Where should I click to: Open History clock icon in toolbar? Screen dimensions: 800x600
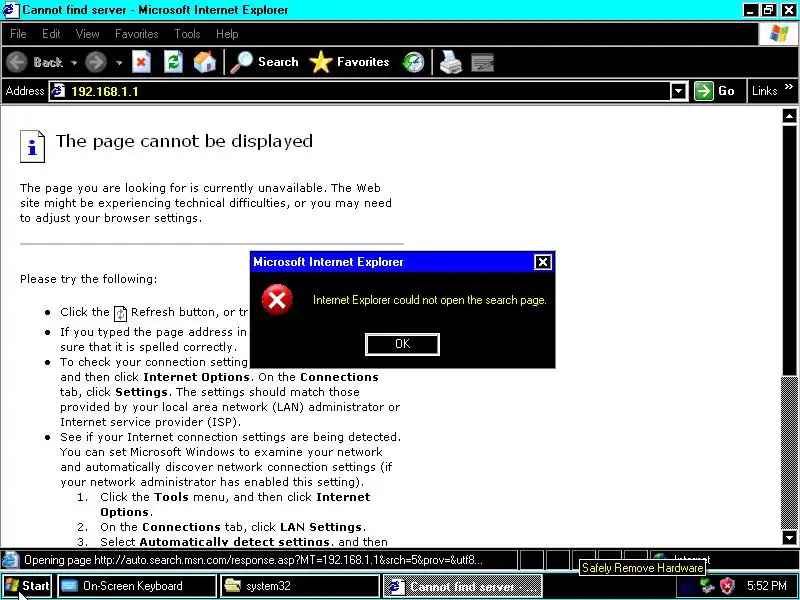pyautogui.click(x=413, y=62)
